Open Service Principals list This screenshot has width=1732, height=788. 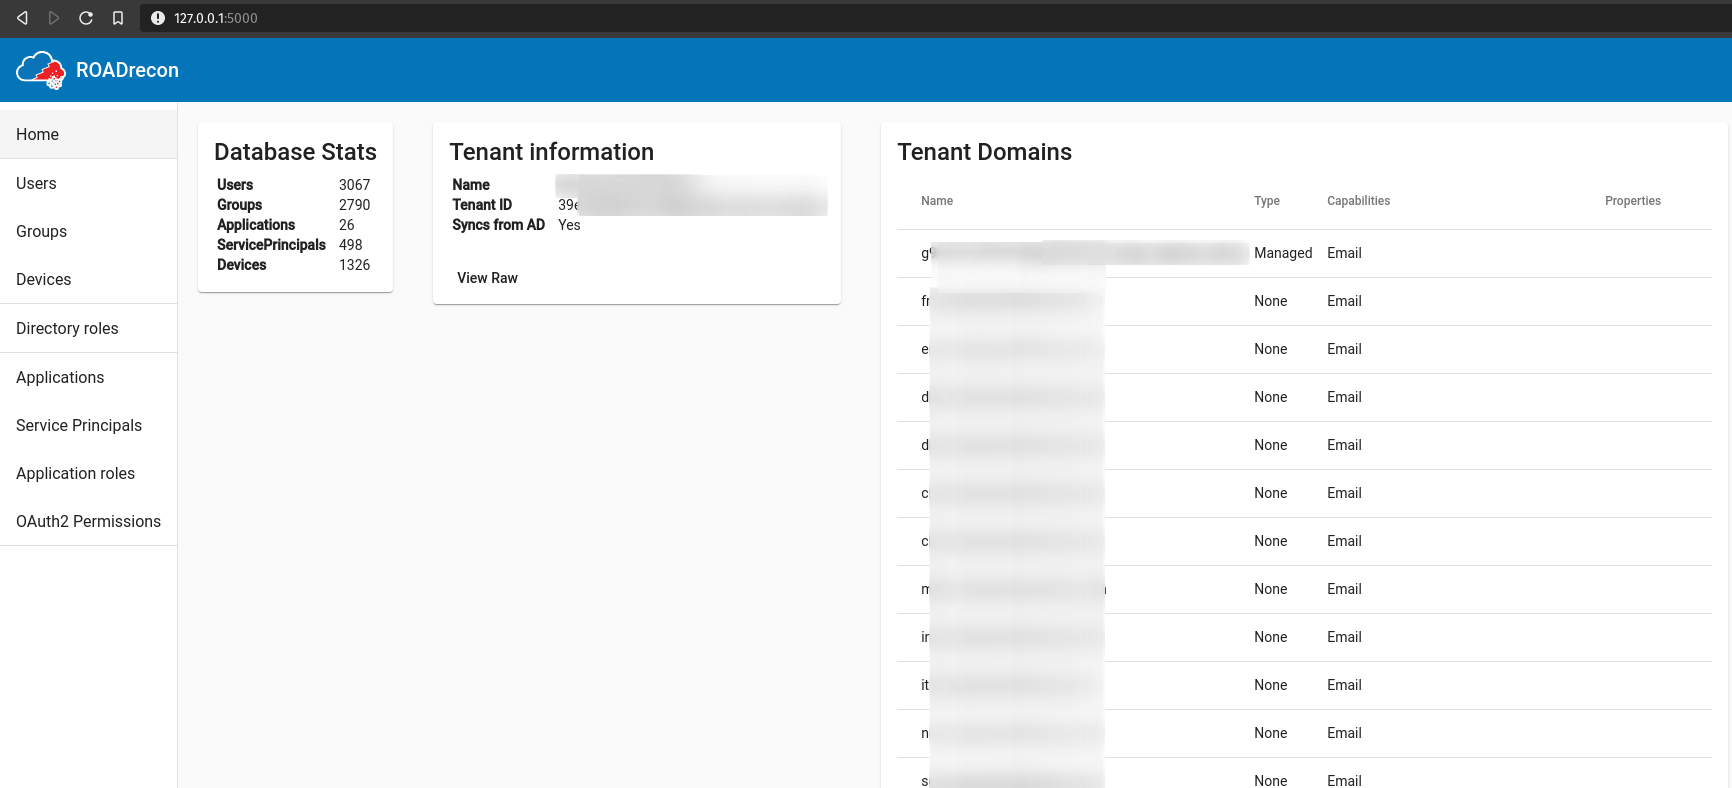coord(79,426)
